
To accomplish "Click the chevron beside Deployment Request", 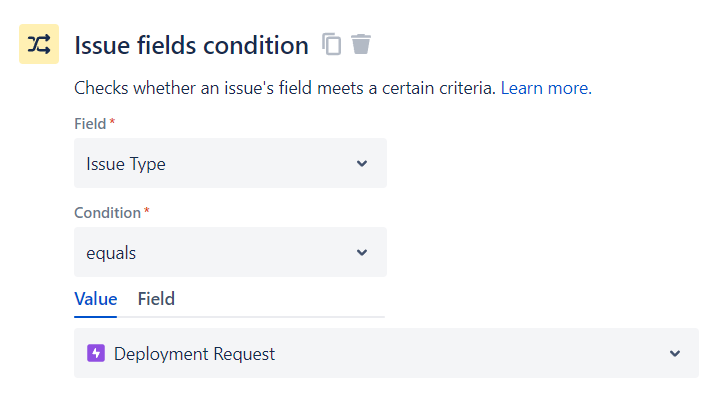I will coord(675,354).
